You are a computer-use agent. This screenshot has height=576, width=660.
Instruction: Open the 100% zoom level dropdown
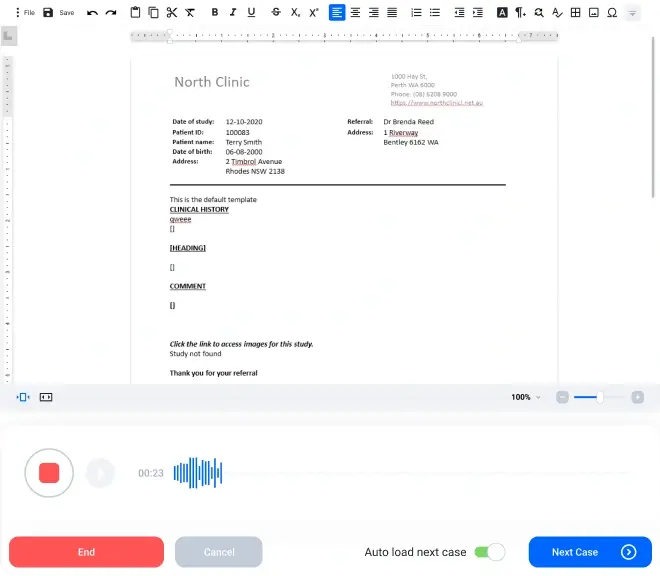pos(526,397)
